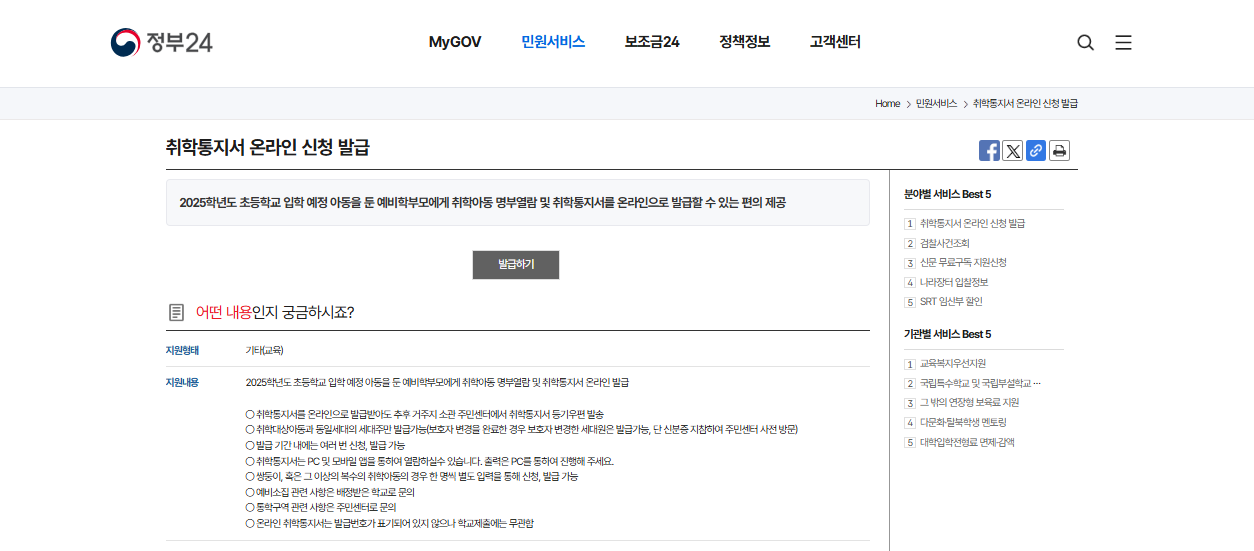Select 취학통지서 온라인 신청 발급 breadcrumb
The width and height of the screenshot is (1254, 551).
click(x=1025, y=104)
